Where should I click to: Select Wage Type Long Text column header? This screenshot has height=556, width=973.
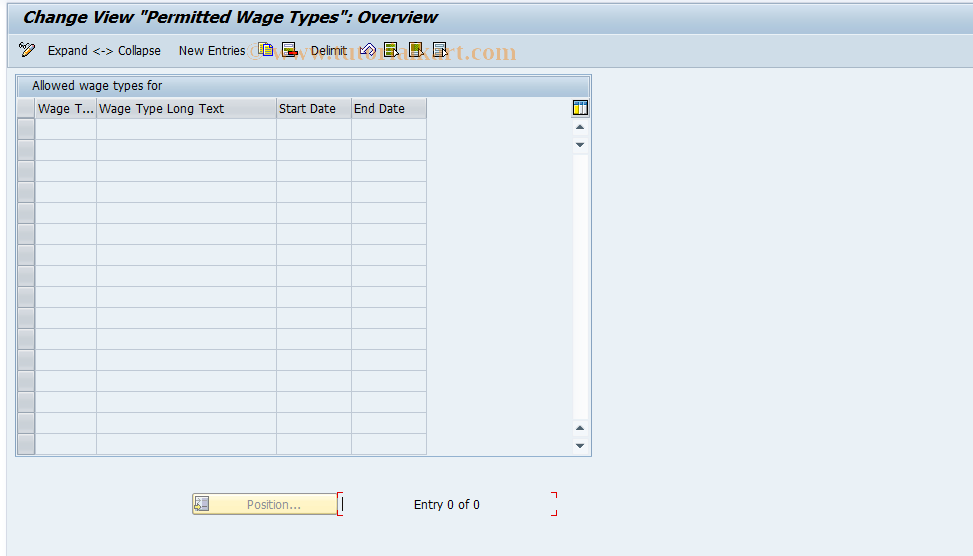point(186,109)
